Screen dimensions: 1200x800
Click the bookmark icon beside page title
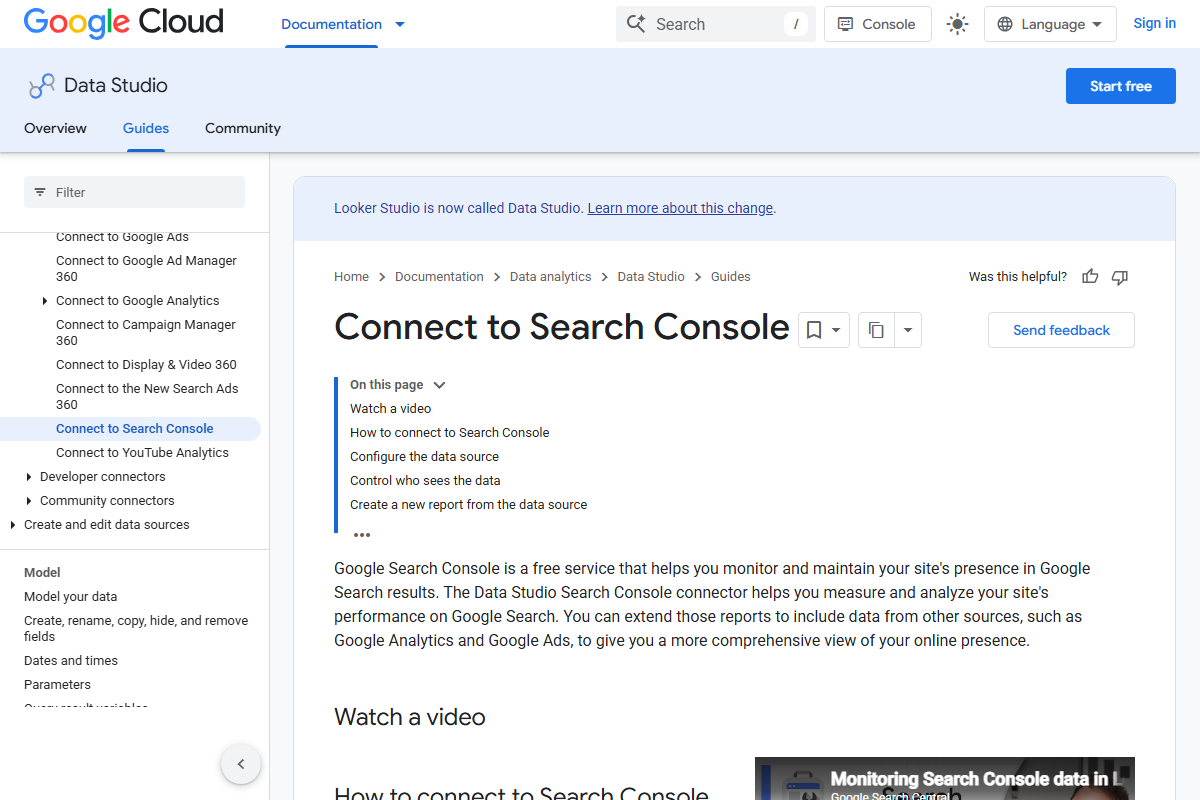[x=814, y=330]
